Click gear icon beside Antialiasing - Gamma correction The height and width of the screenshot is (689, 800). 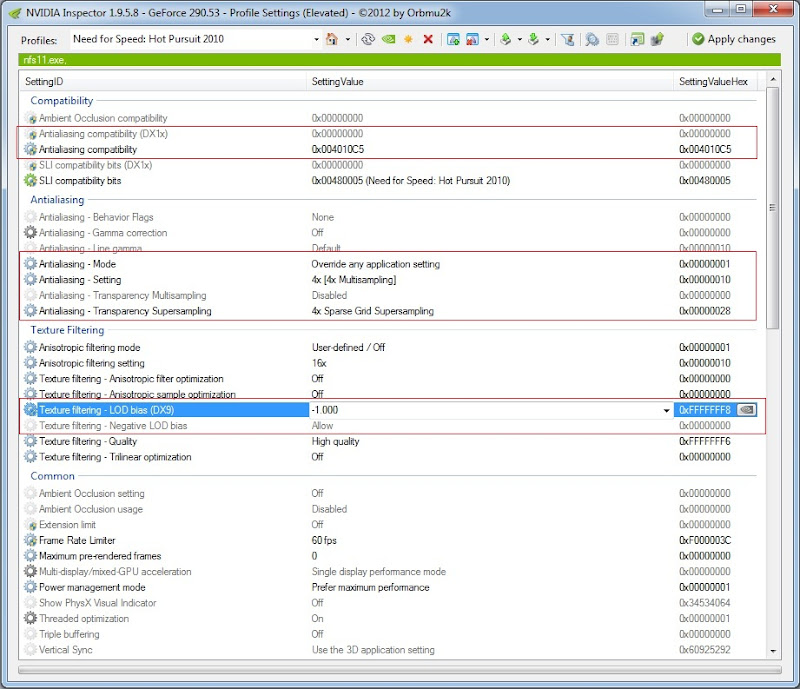(x=31, y=233)
